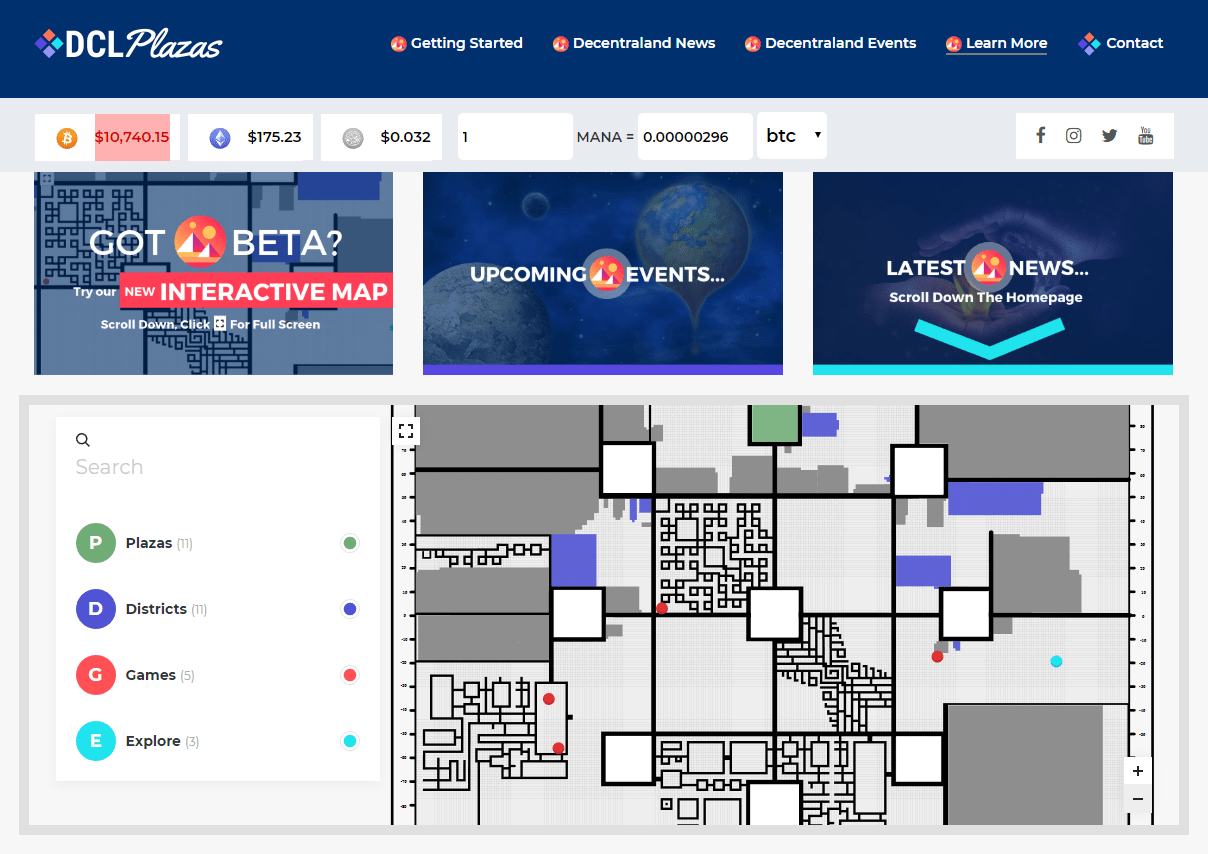Viewport: 1208px width, 854px height.
Task: Open the Got Beta interactive map banner
Action: tap(214, 273)
